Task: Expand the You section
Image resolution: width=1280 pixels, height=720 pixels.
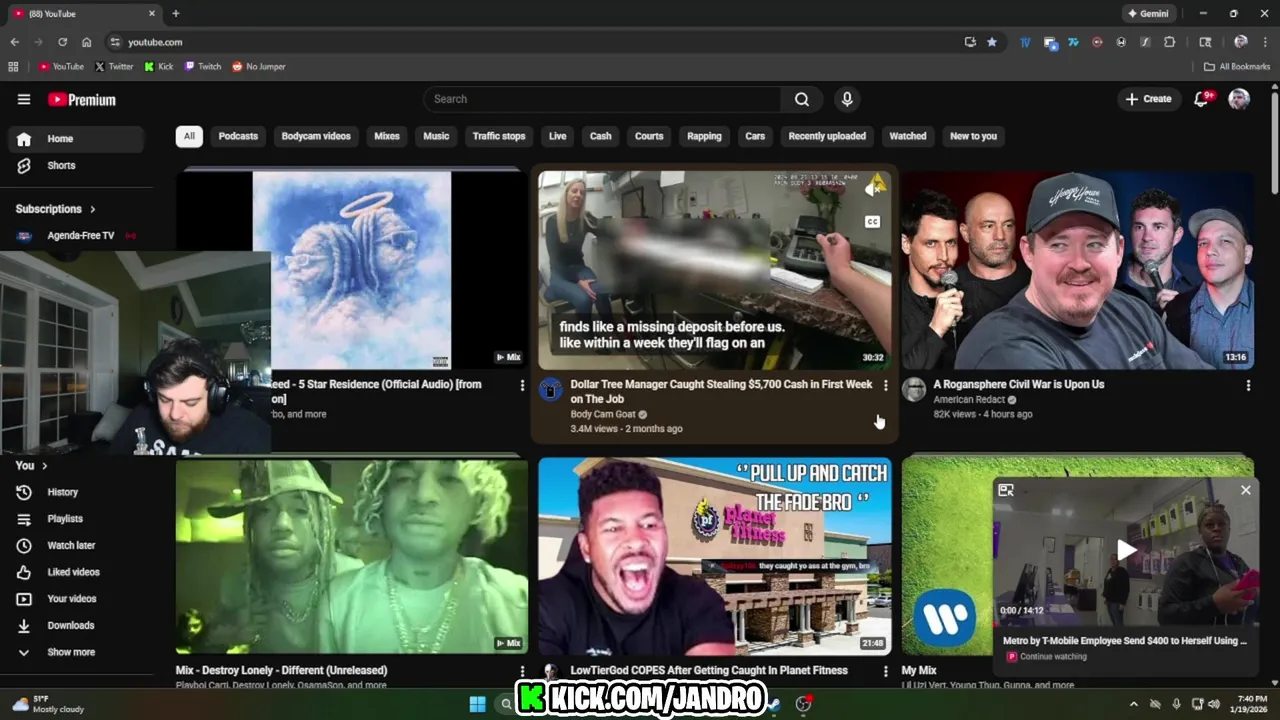Action: 31,466
